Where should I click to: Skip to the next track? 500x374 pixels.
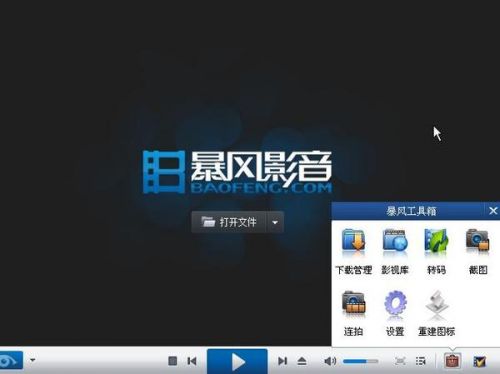coord(282,361)
